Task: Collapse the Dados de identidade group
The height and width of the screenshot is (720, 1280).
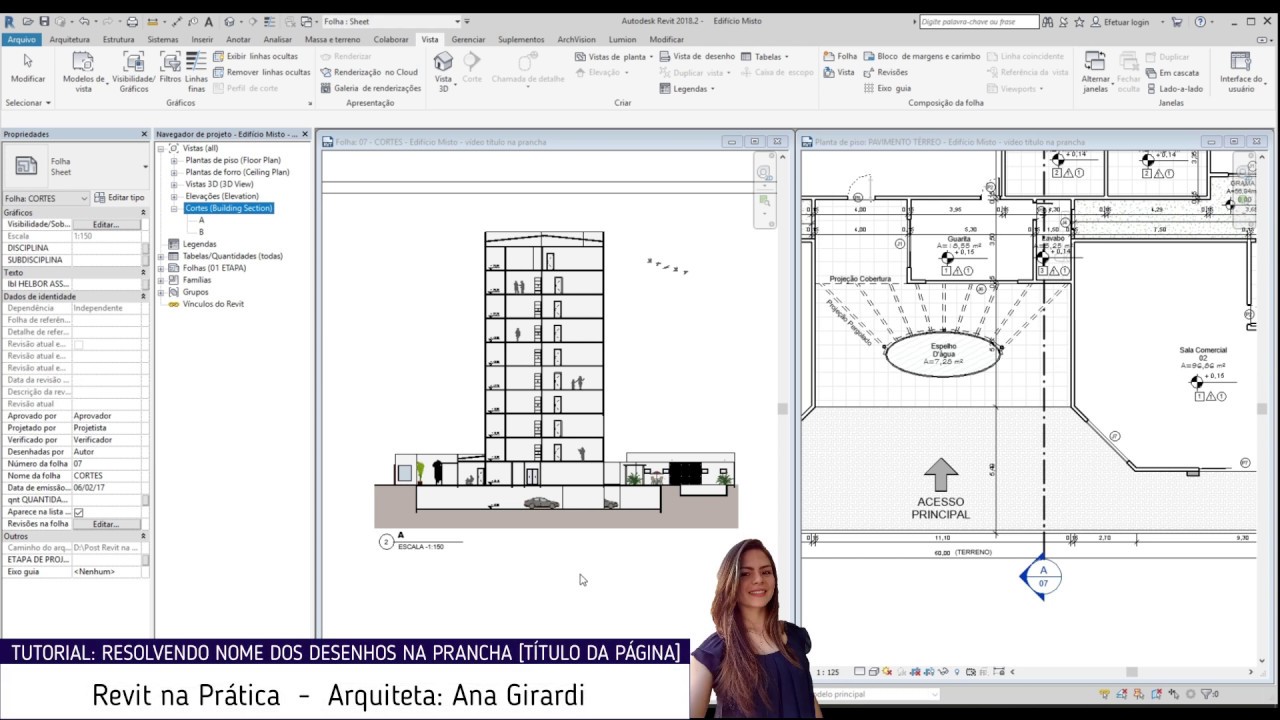Action: pos(143,296)
